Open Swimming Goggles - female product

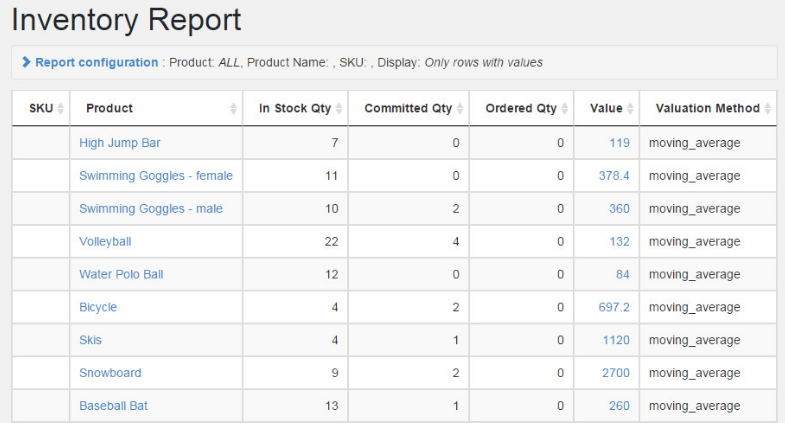point(155,176)
